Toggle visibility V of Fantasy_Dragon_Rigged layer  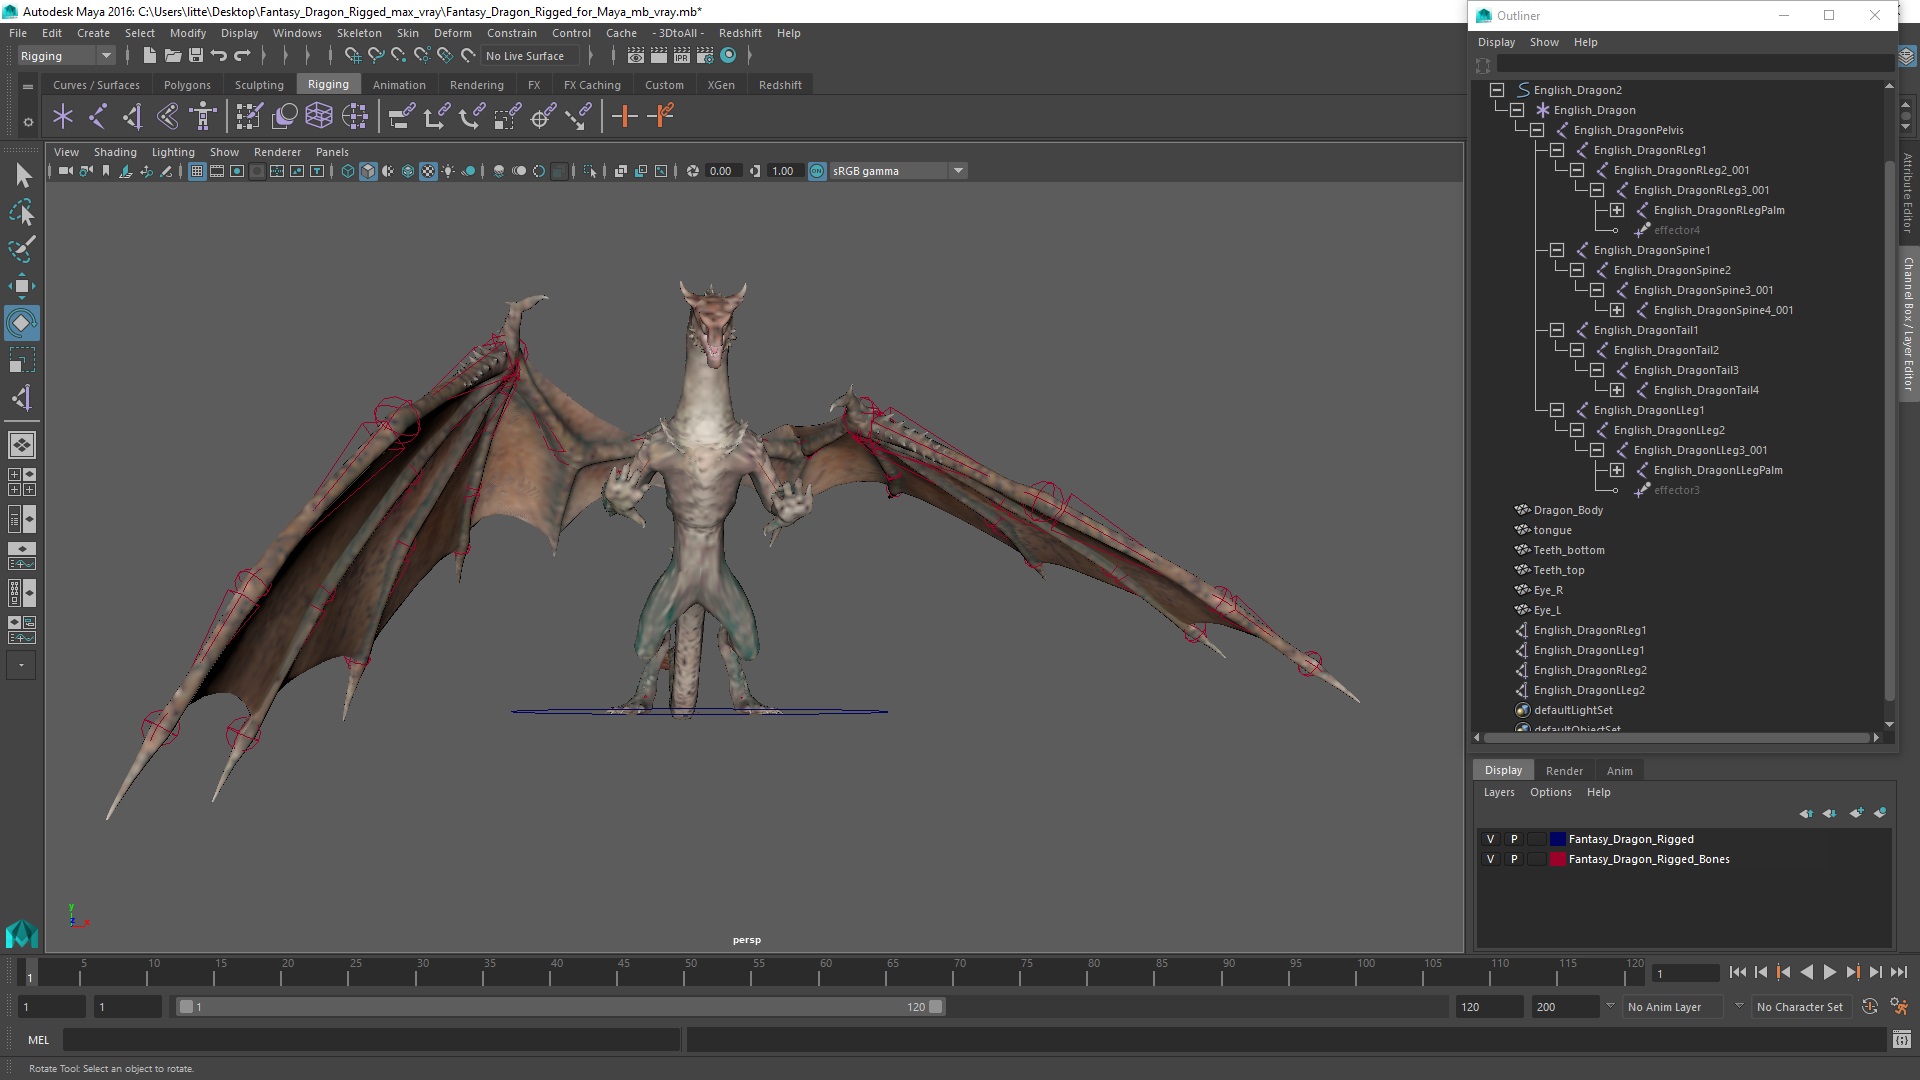pyautogui.click(x=1490, y=839)
